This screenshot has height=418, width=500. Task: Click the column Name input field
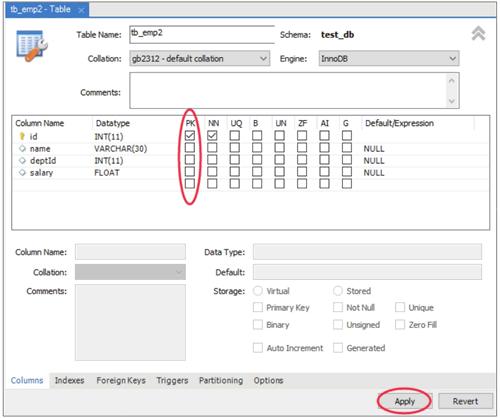(x=130, y=252)
